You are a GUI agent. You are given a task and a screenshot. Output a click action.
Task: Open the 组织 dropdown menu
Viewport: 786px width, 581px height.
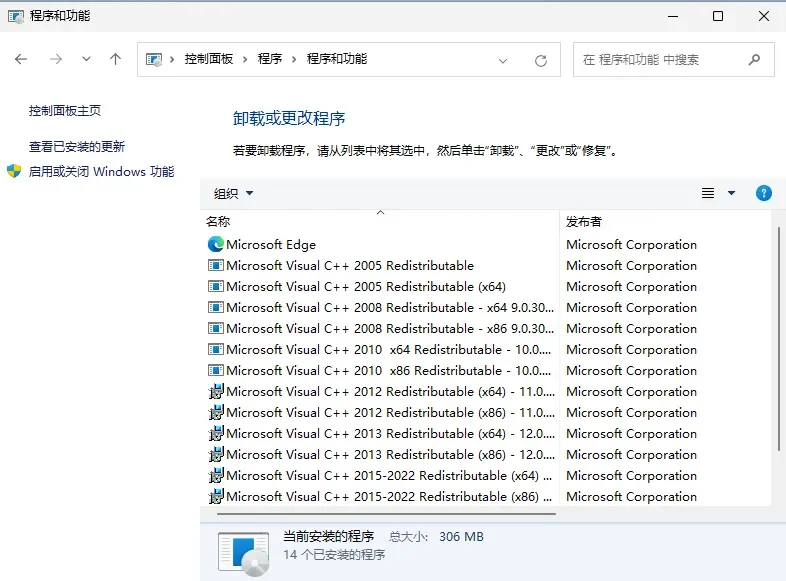click(233, 193)
